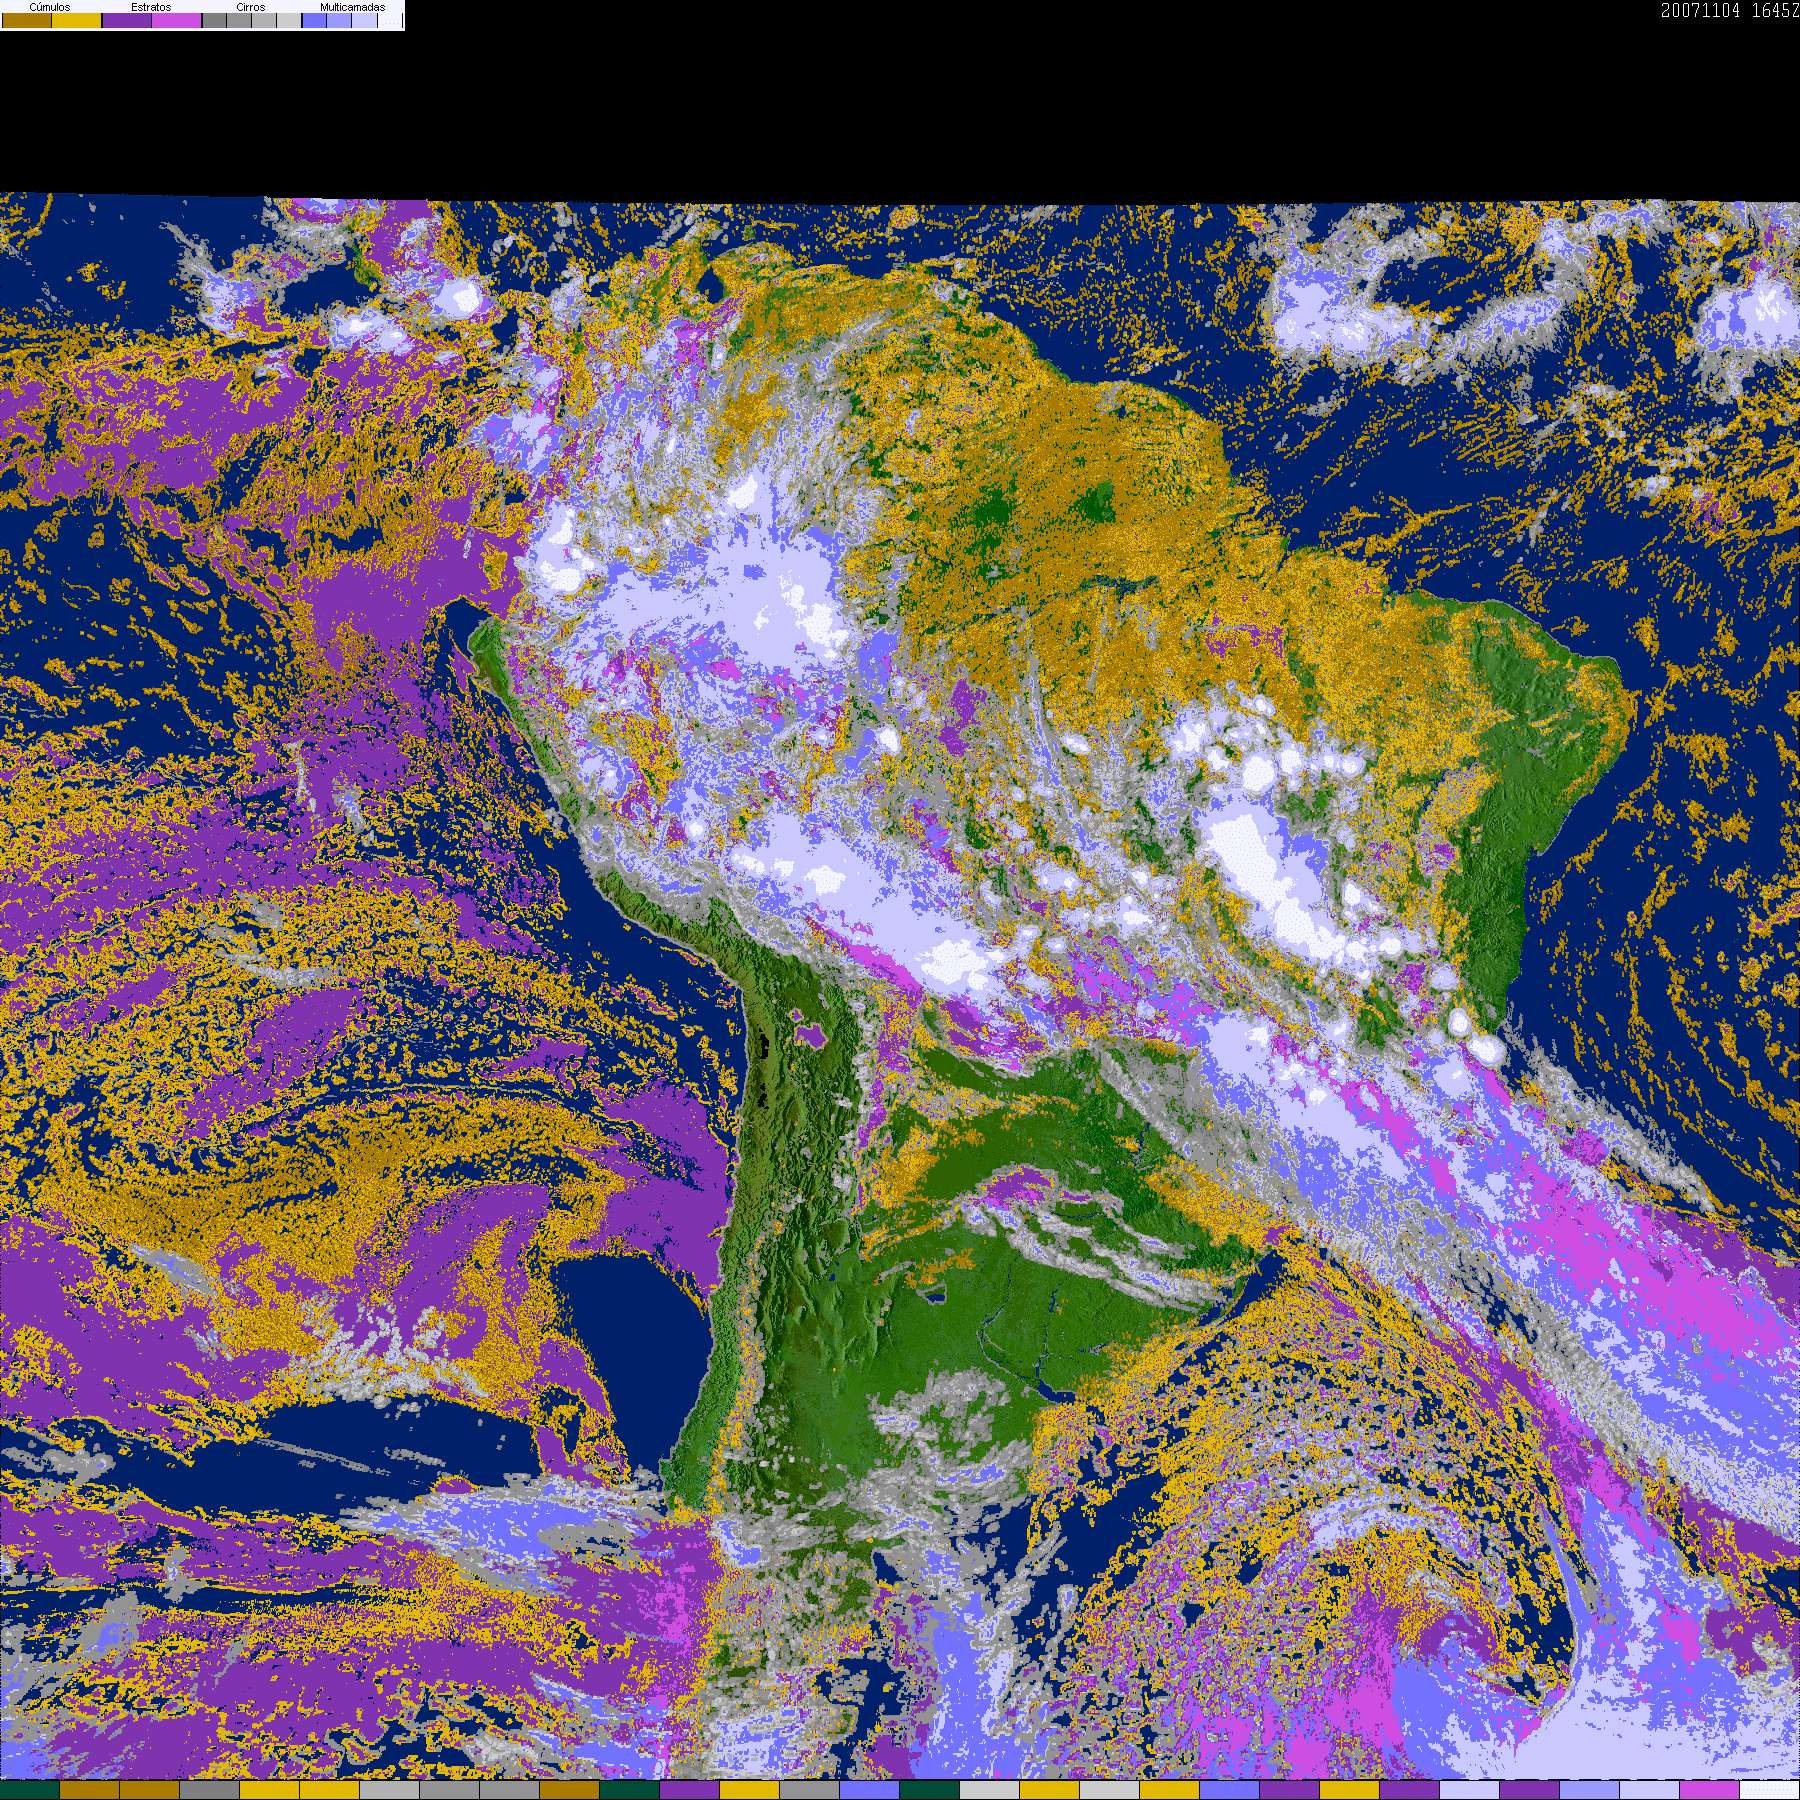Screen dimensions: 1800x1800
Task: Choose the magenta Estratos legend swatch
Action: click(177, 20)
